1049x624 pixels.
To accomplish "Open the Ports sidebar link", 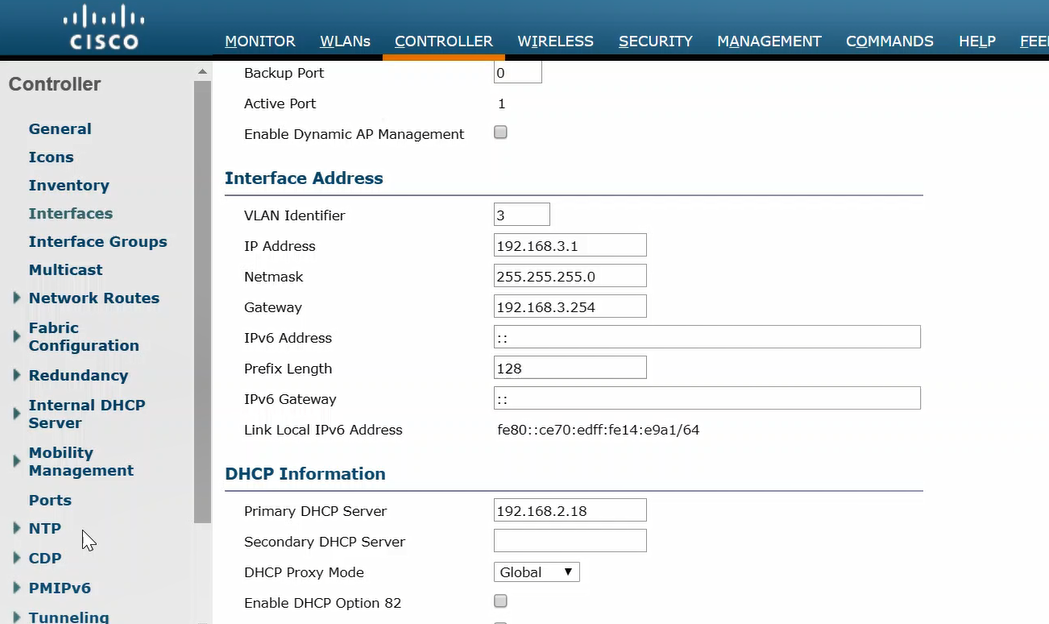I will click(x=50, y=500).
